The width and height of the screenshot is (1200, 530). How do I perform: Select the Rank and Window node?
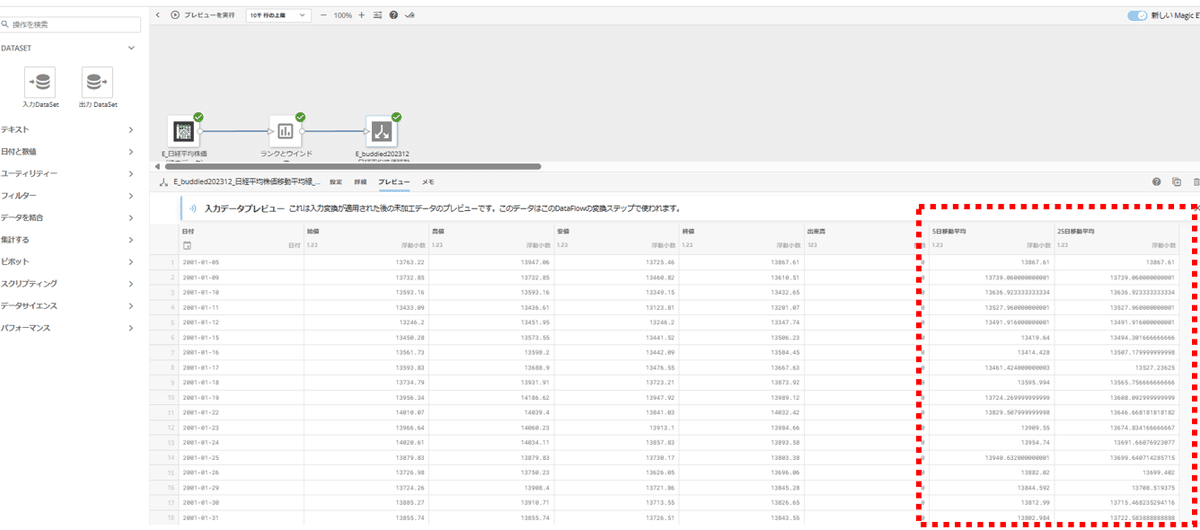285,131
